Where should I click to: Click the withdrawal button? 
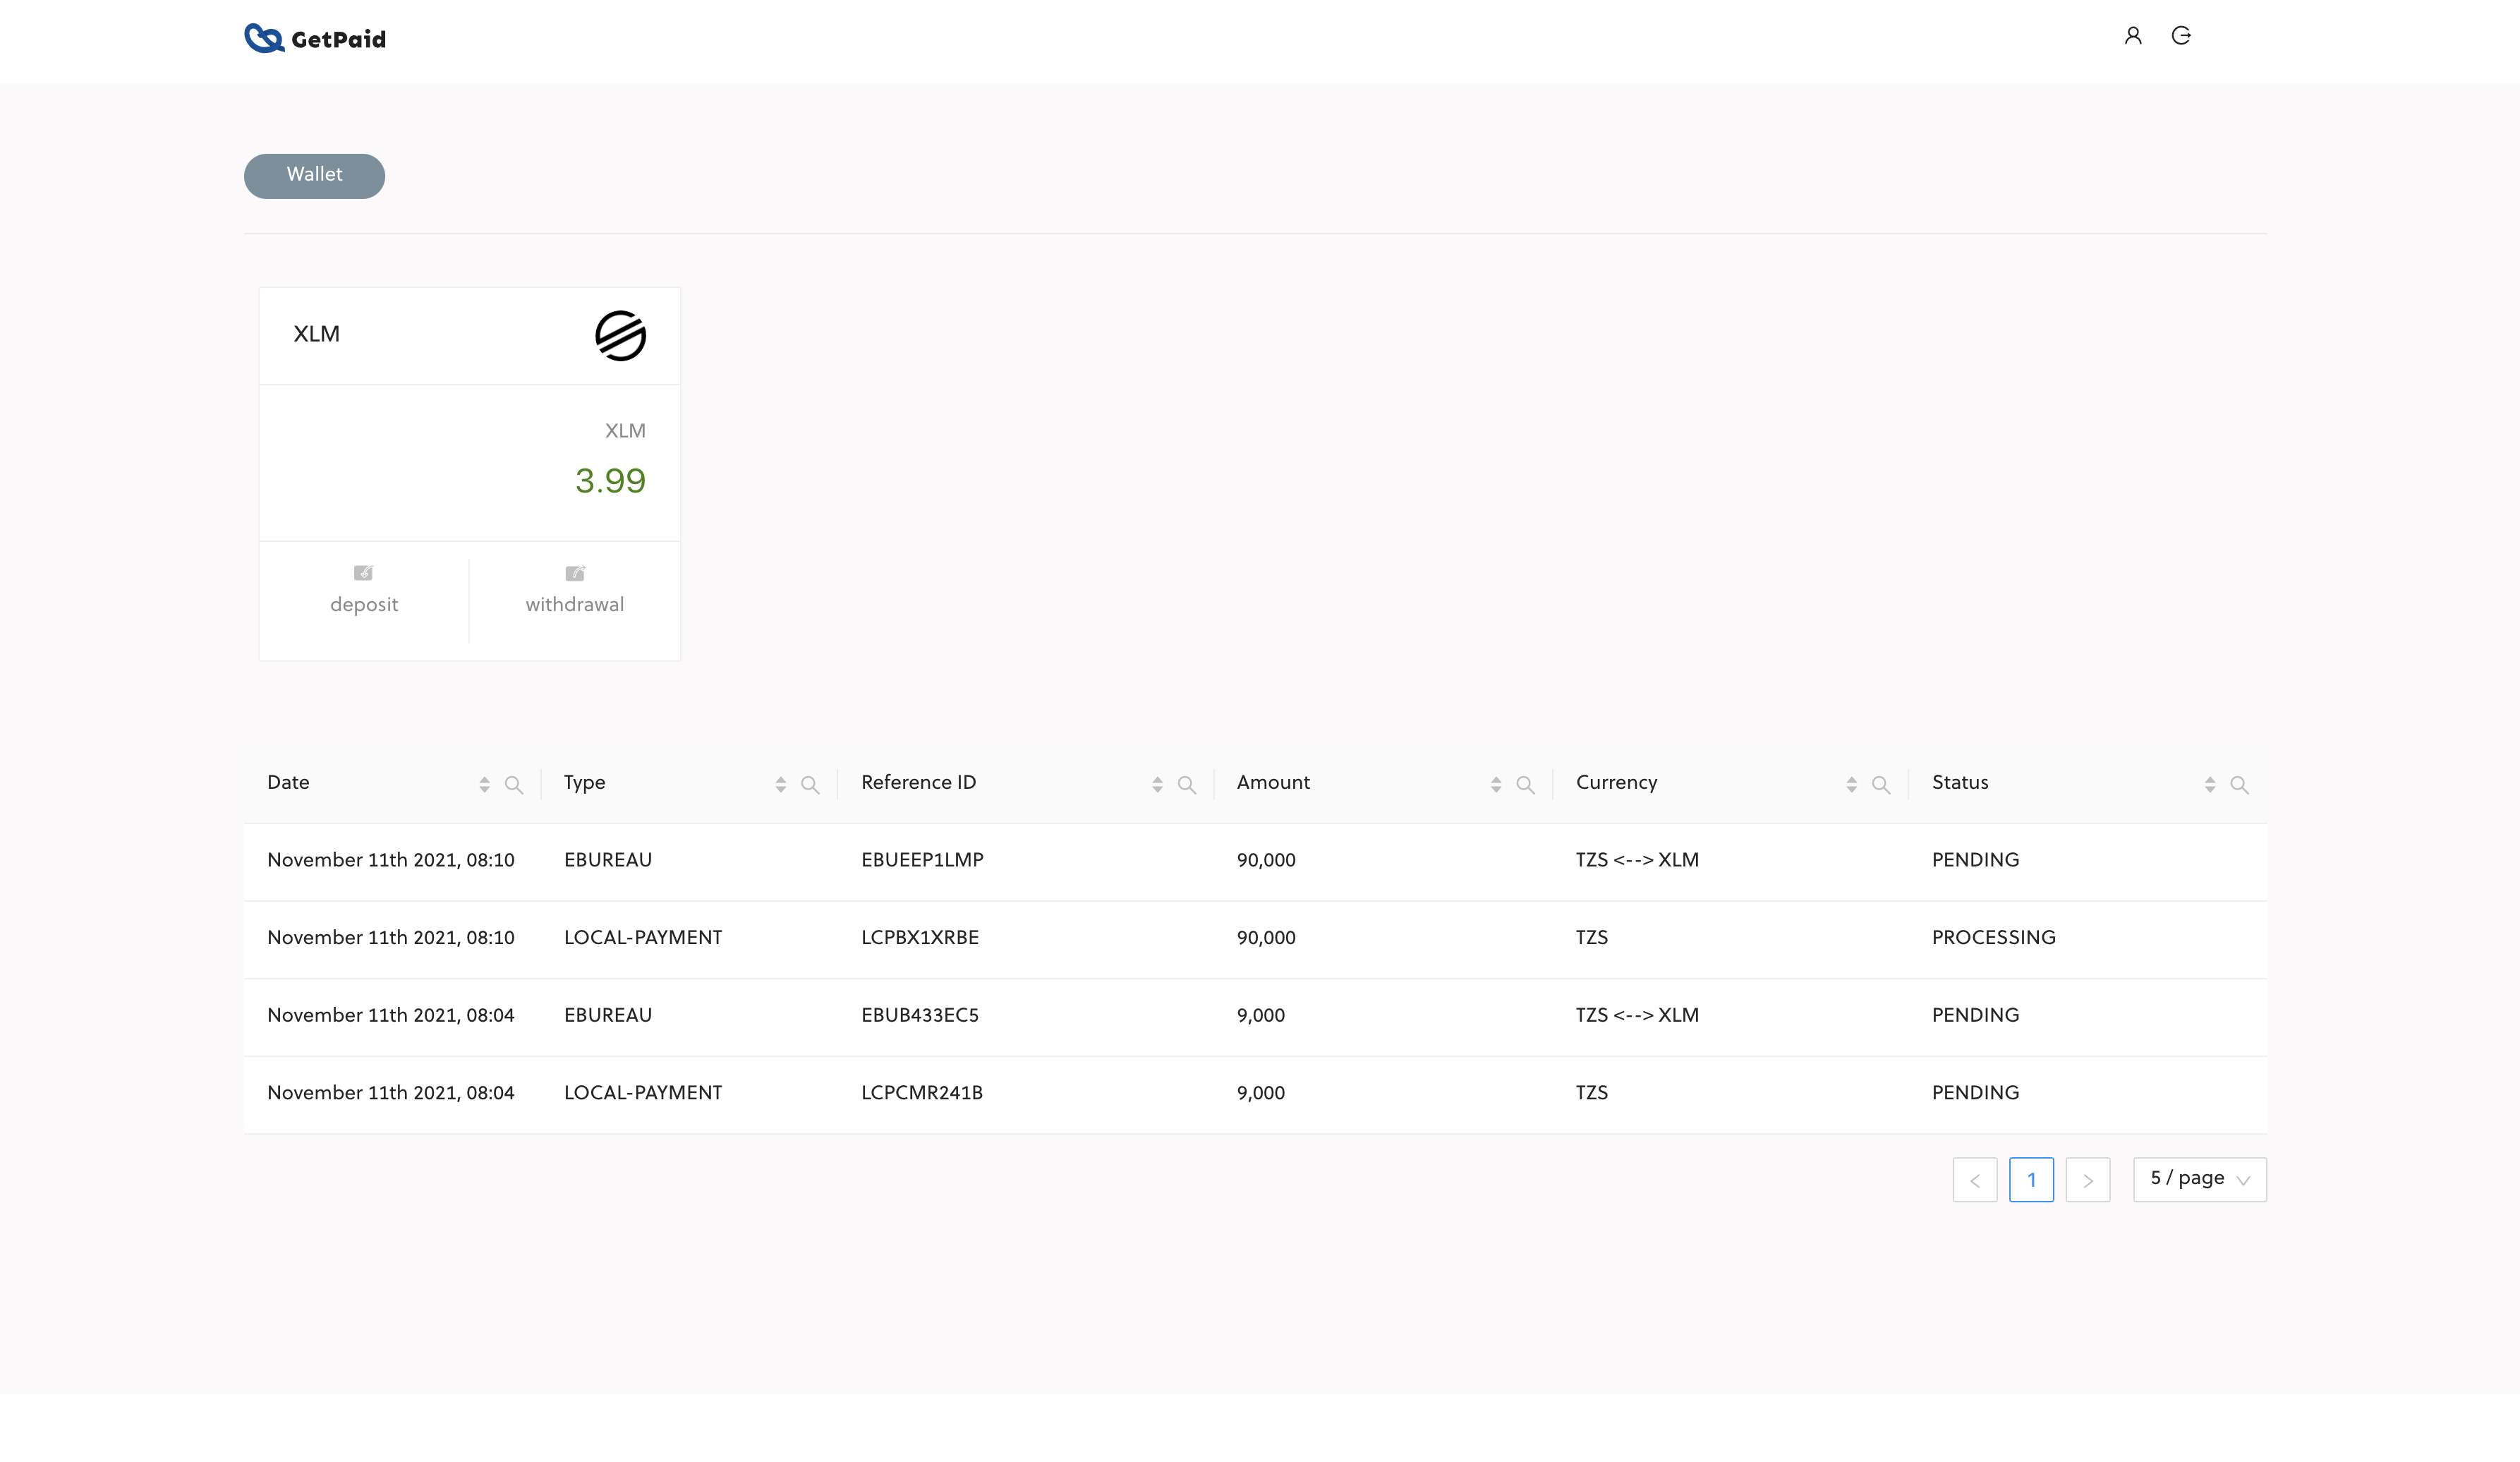click(575, 591)
